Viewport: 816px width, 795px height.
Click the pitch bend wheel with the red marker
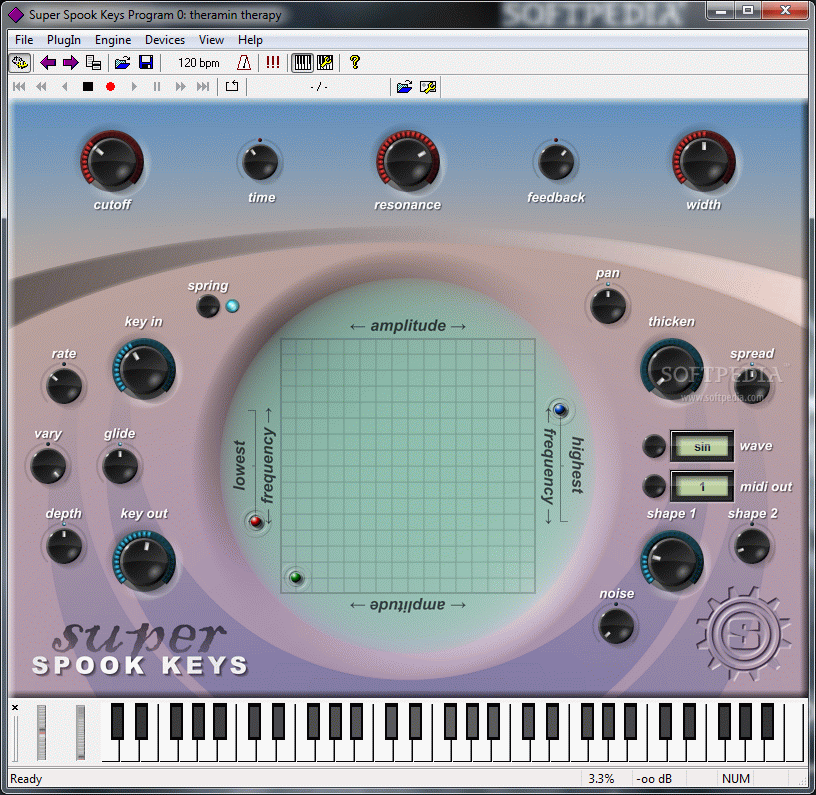(41, 733)
